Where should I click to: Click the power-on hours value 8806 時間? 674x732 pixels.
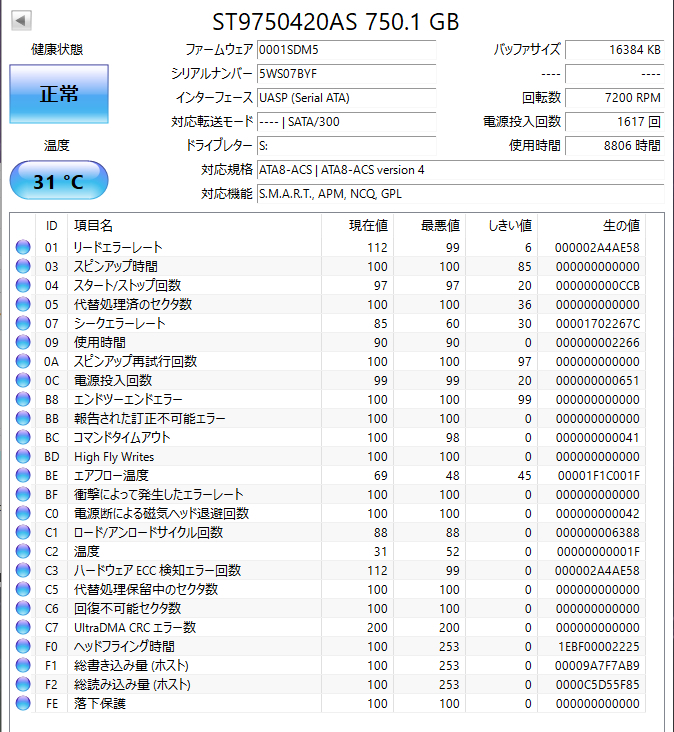(x=614, y=146)
